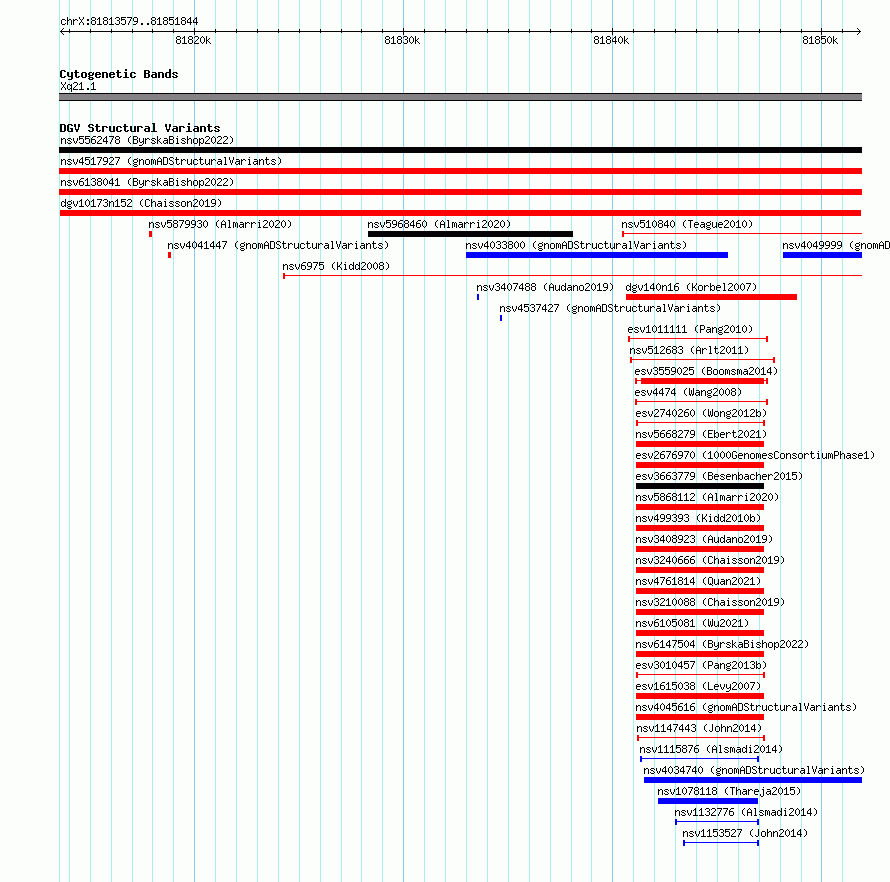Click the black bar of nsv5968460
This screenshot has height=882, width=890.
click(470, 234)
